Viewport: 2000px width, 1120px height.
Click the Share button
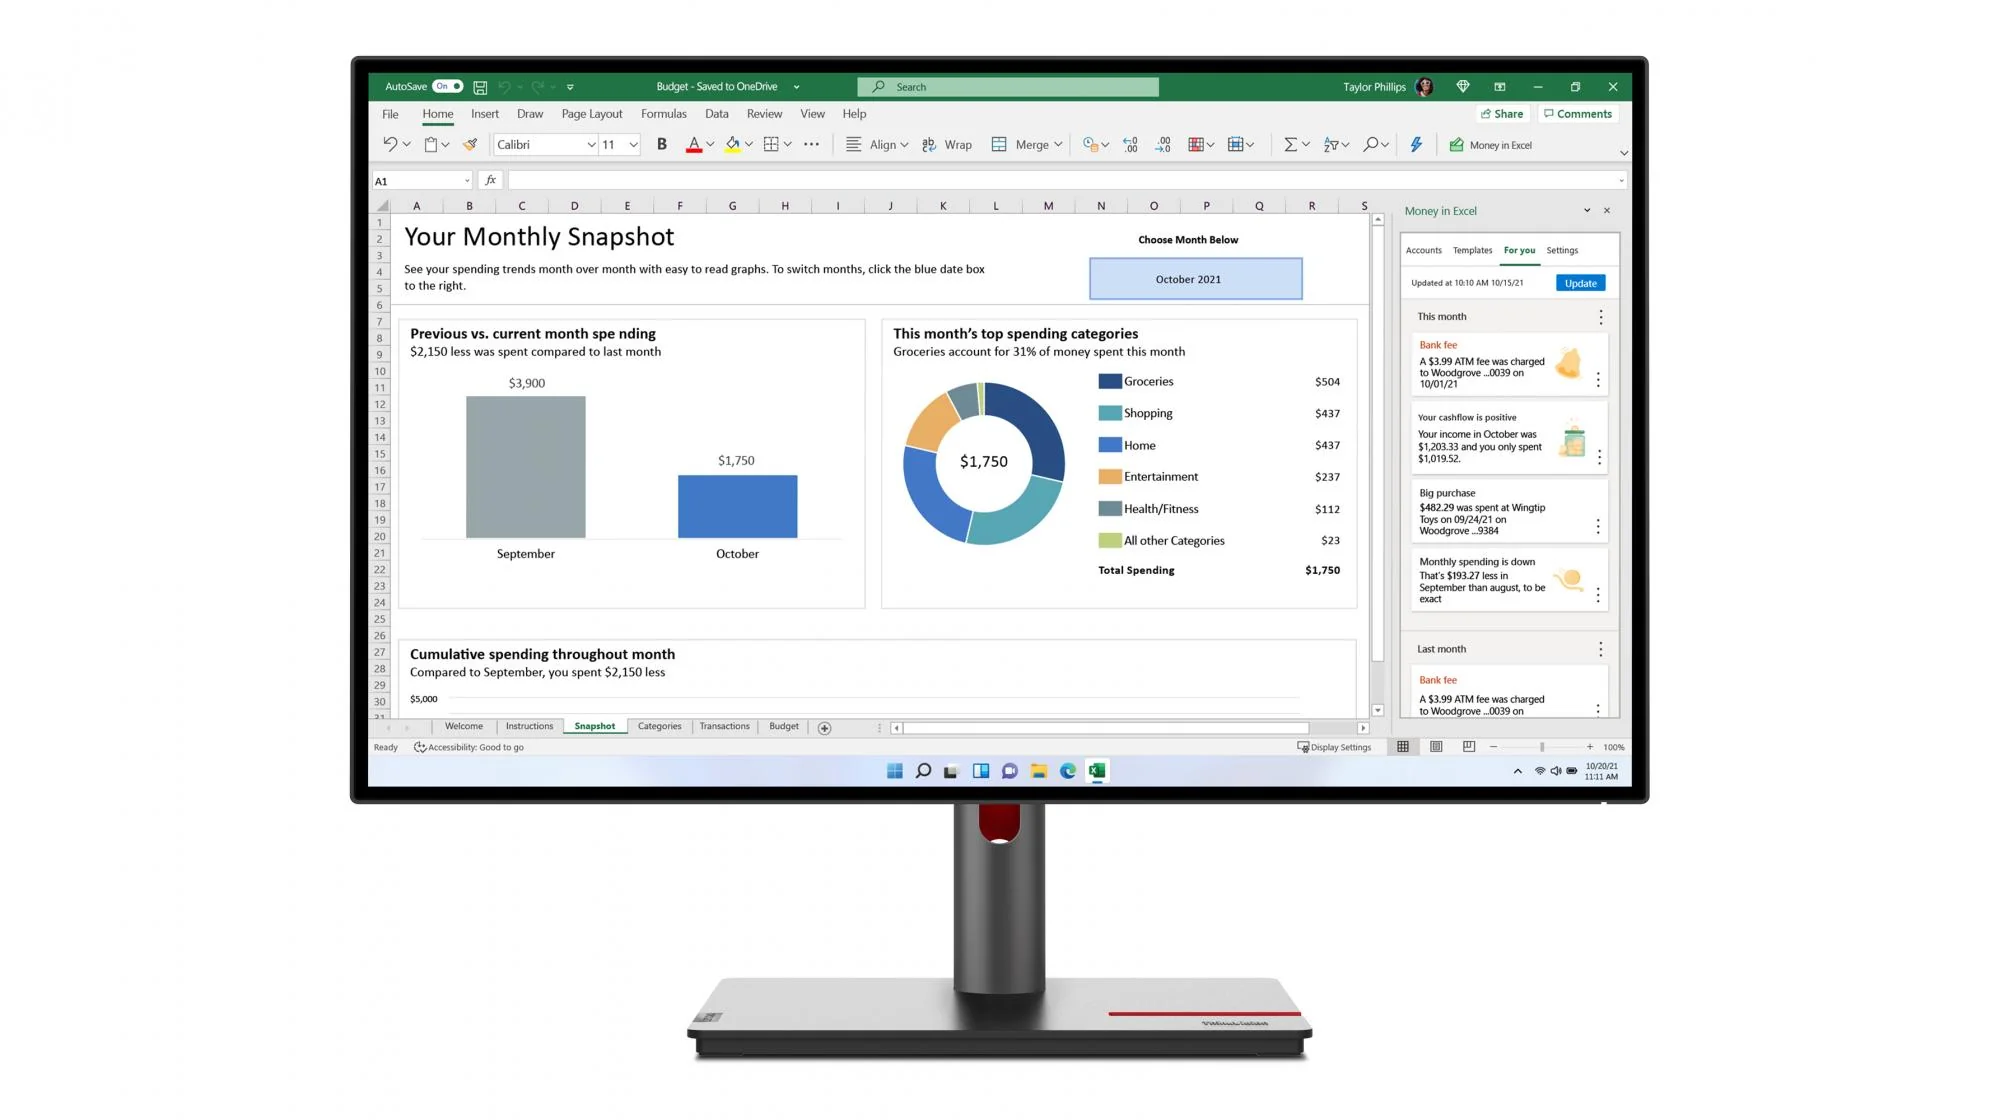click(x=1503, y=113)
